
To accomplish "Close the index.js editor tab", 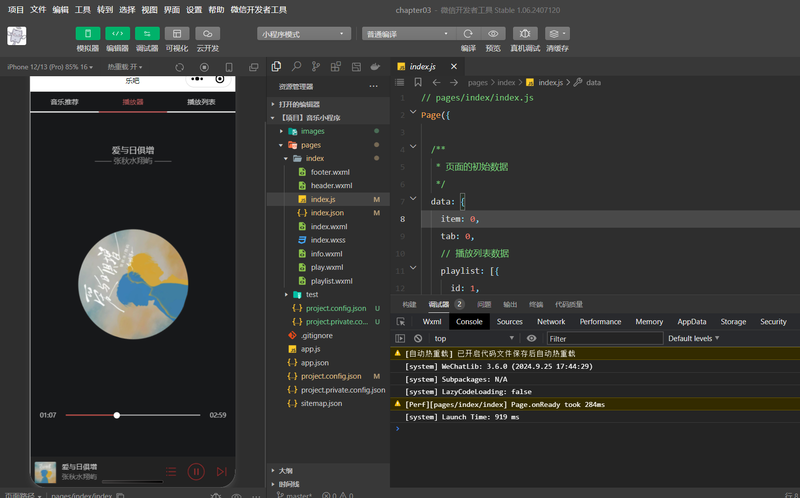I will click(454, 66).
